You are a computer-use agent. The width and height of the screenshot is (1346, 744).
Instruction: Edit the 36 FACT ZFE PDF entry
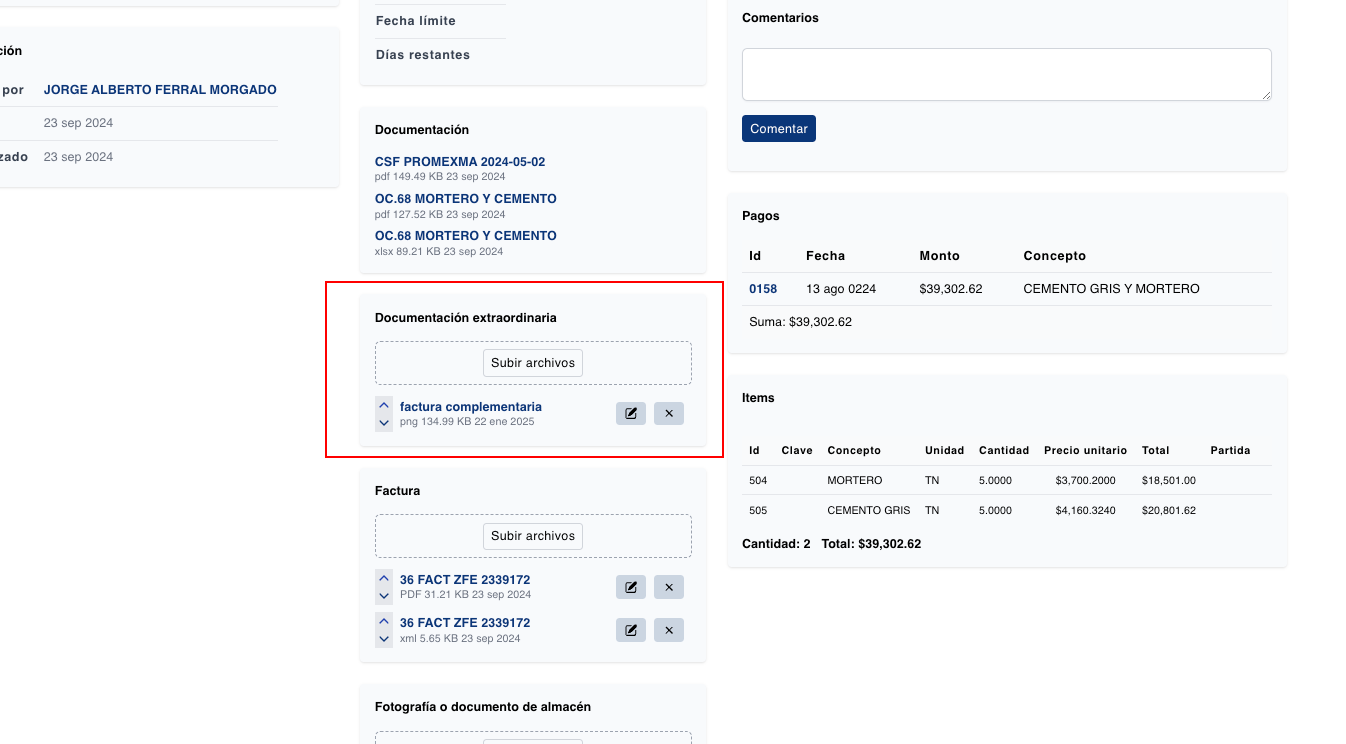[630, 587]
